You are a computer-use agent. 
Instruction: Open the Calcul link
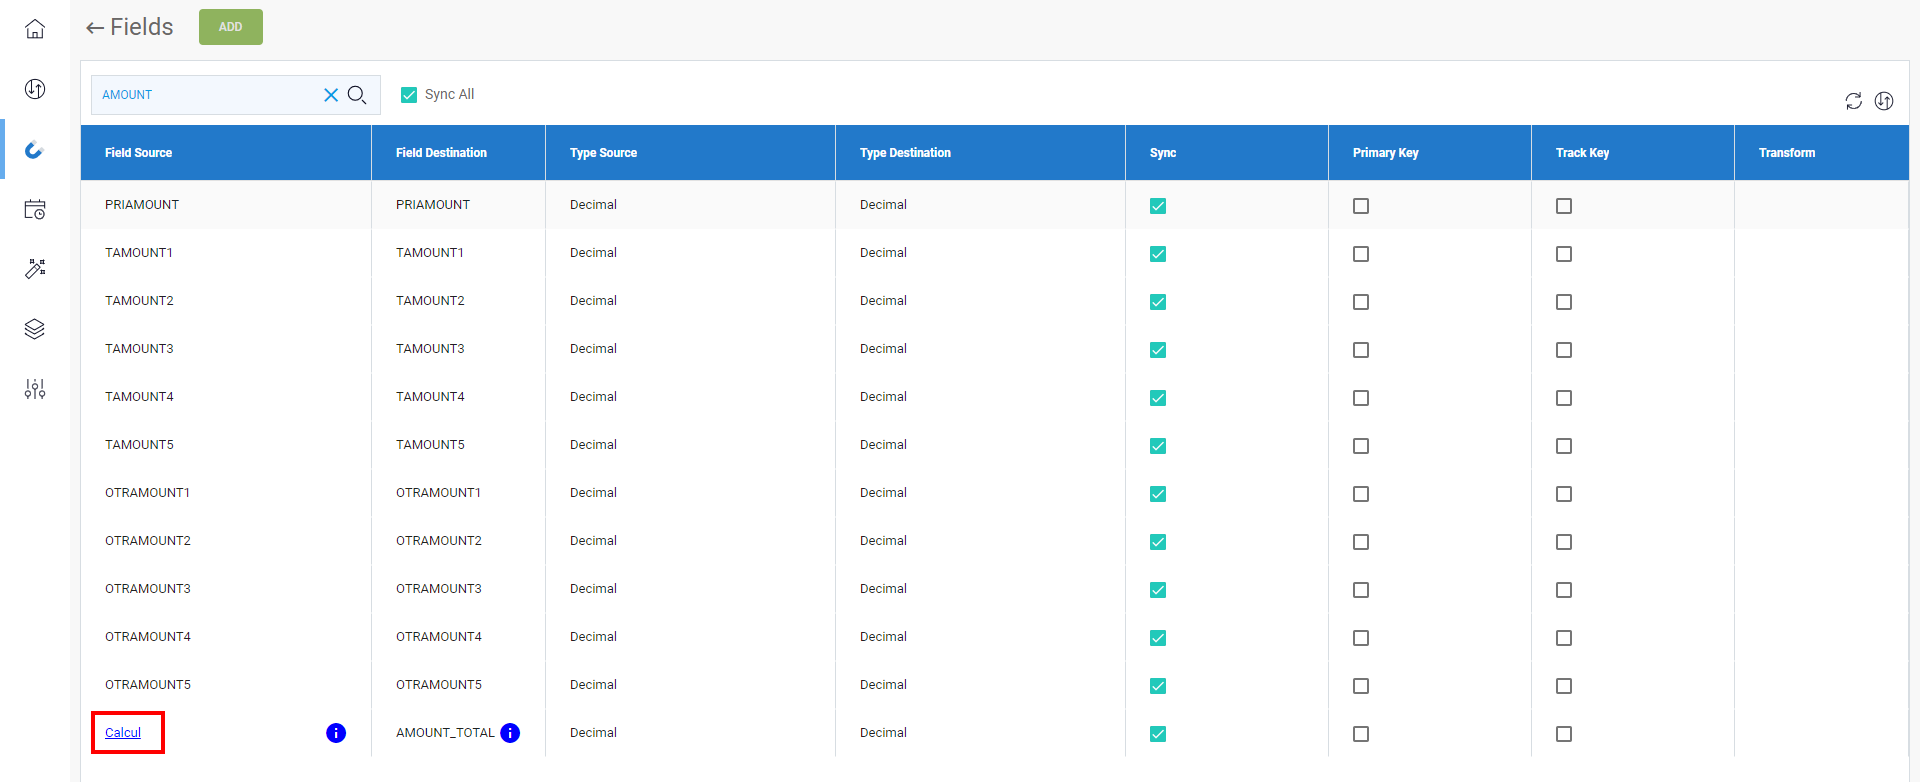tap(123, 733)
